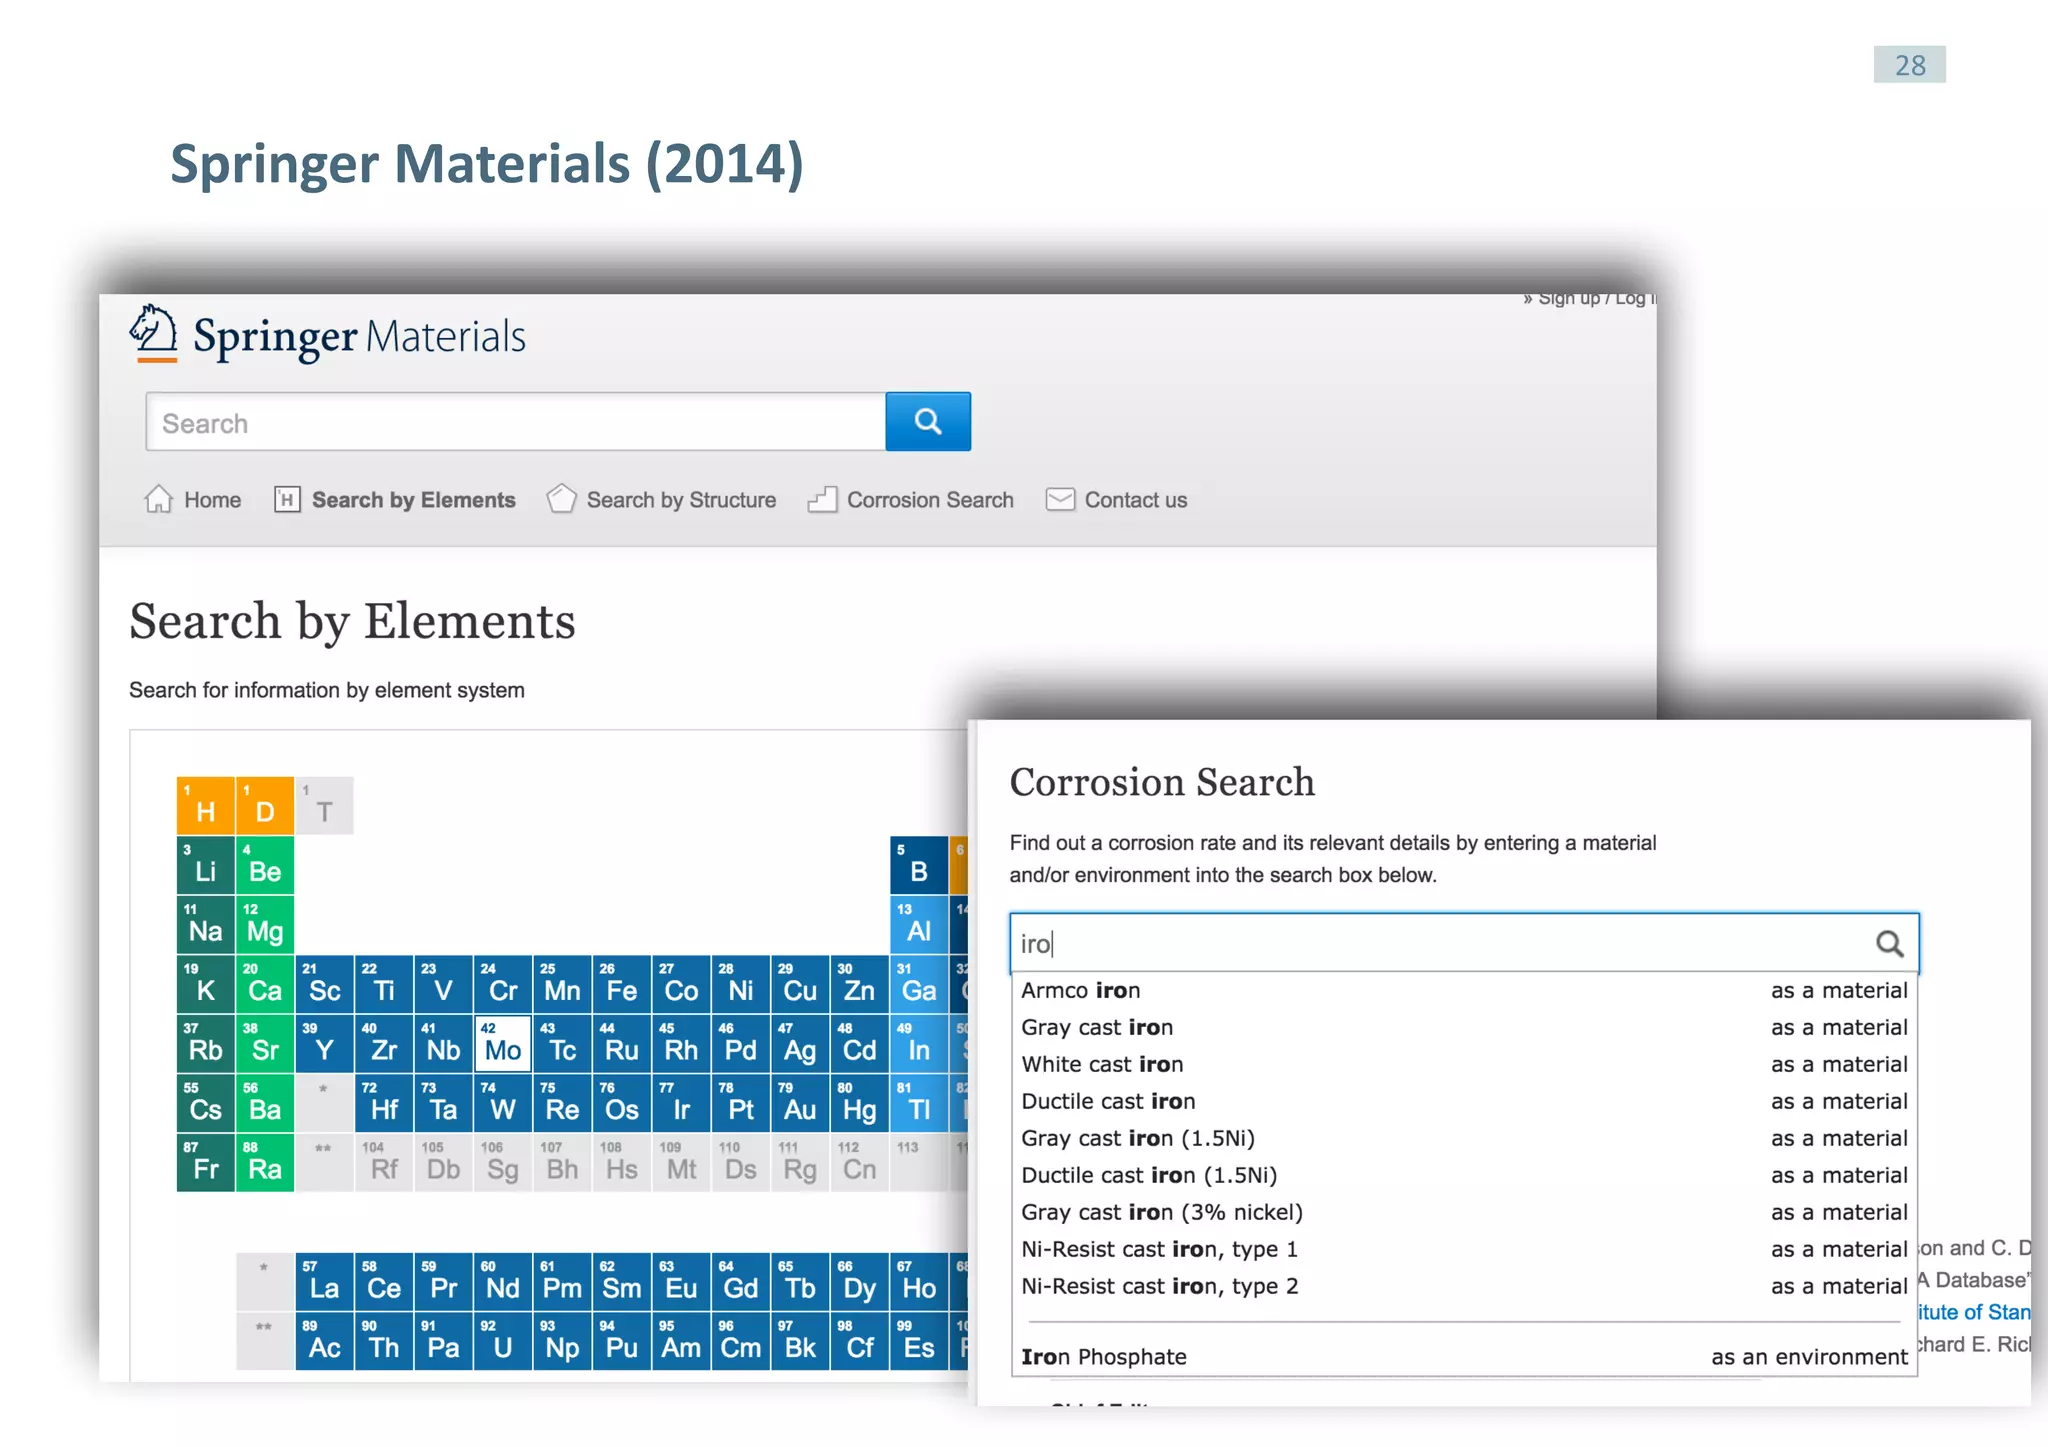Image resolution: width=2048 pixels, height=1447 pixels.
Task: Click the Corrosion Search step icon
Action: 822,499
